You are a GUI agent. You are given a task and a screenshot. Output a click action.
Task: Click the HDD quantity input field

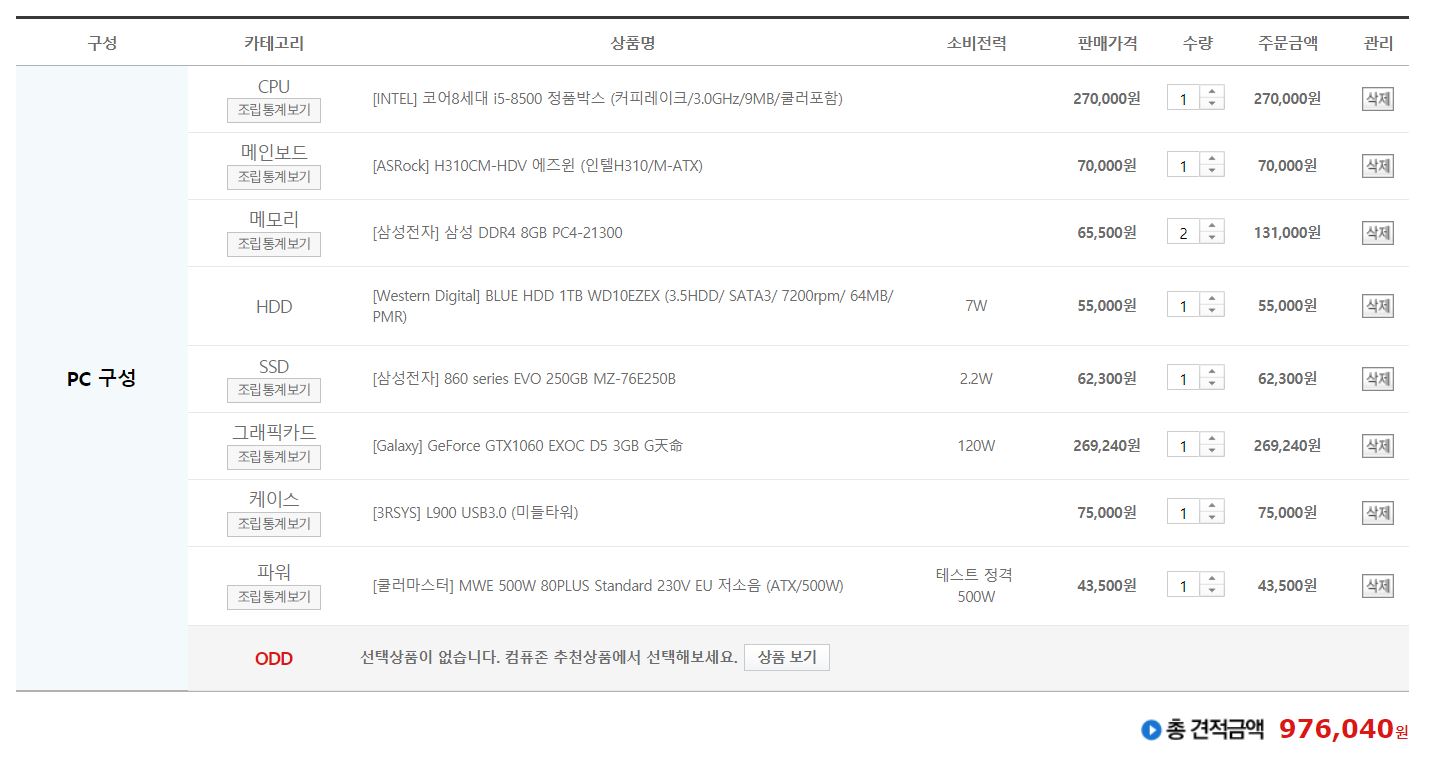[1184, 306]
